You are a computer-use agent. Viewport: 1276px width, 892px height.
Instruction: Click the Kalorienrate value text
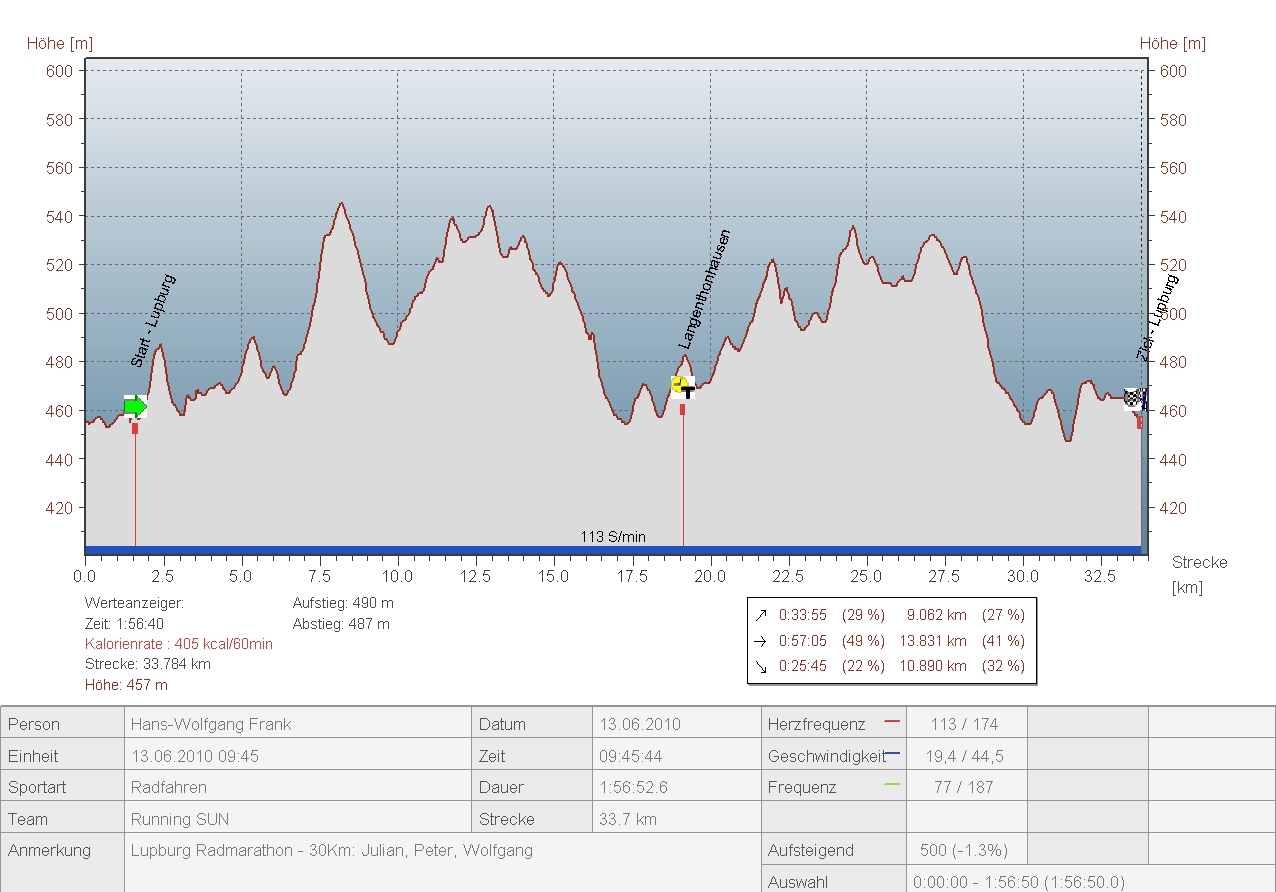179,644
